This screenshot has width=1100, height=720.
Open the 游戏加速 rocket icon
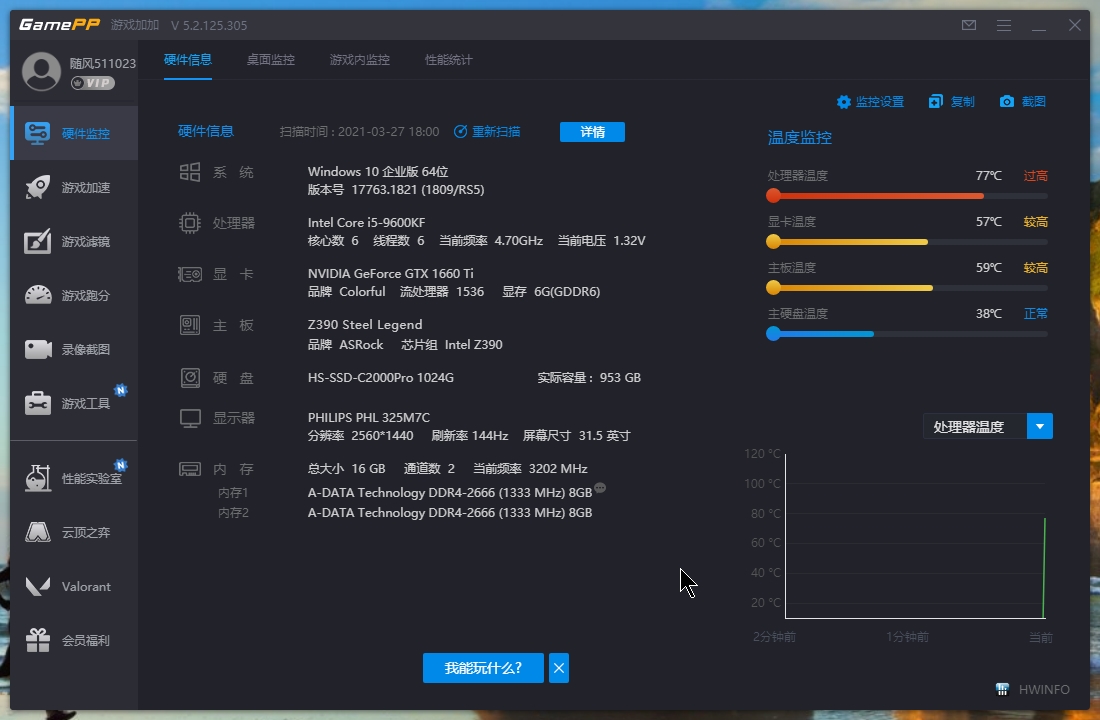[x=38, y=187]
